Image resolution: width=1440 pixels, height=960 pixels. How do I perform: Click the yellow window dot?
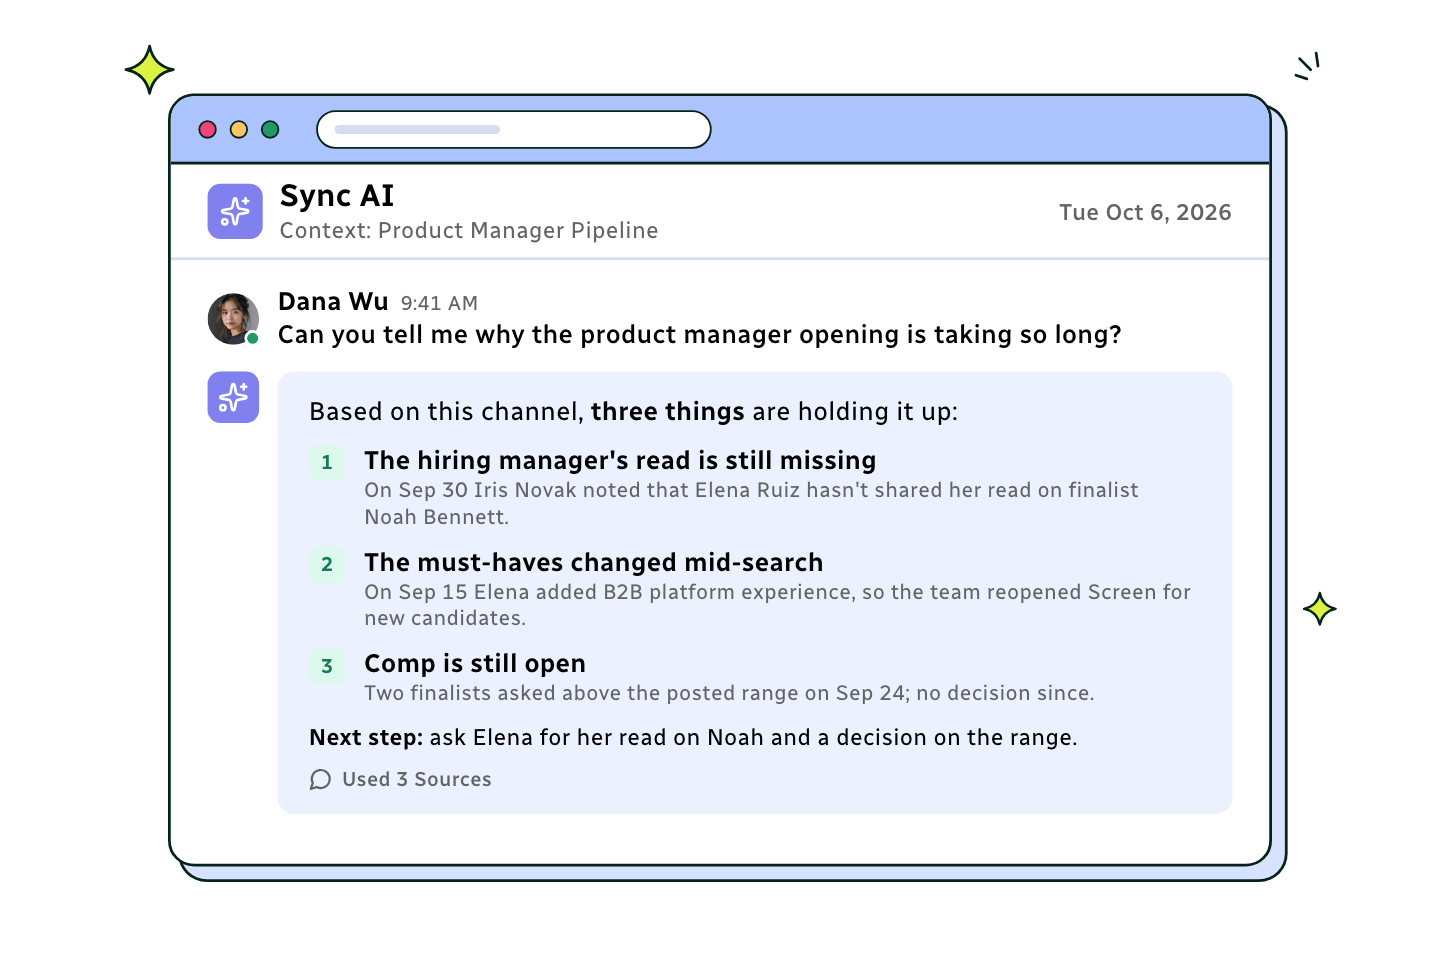tap(239, 129)
